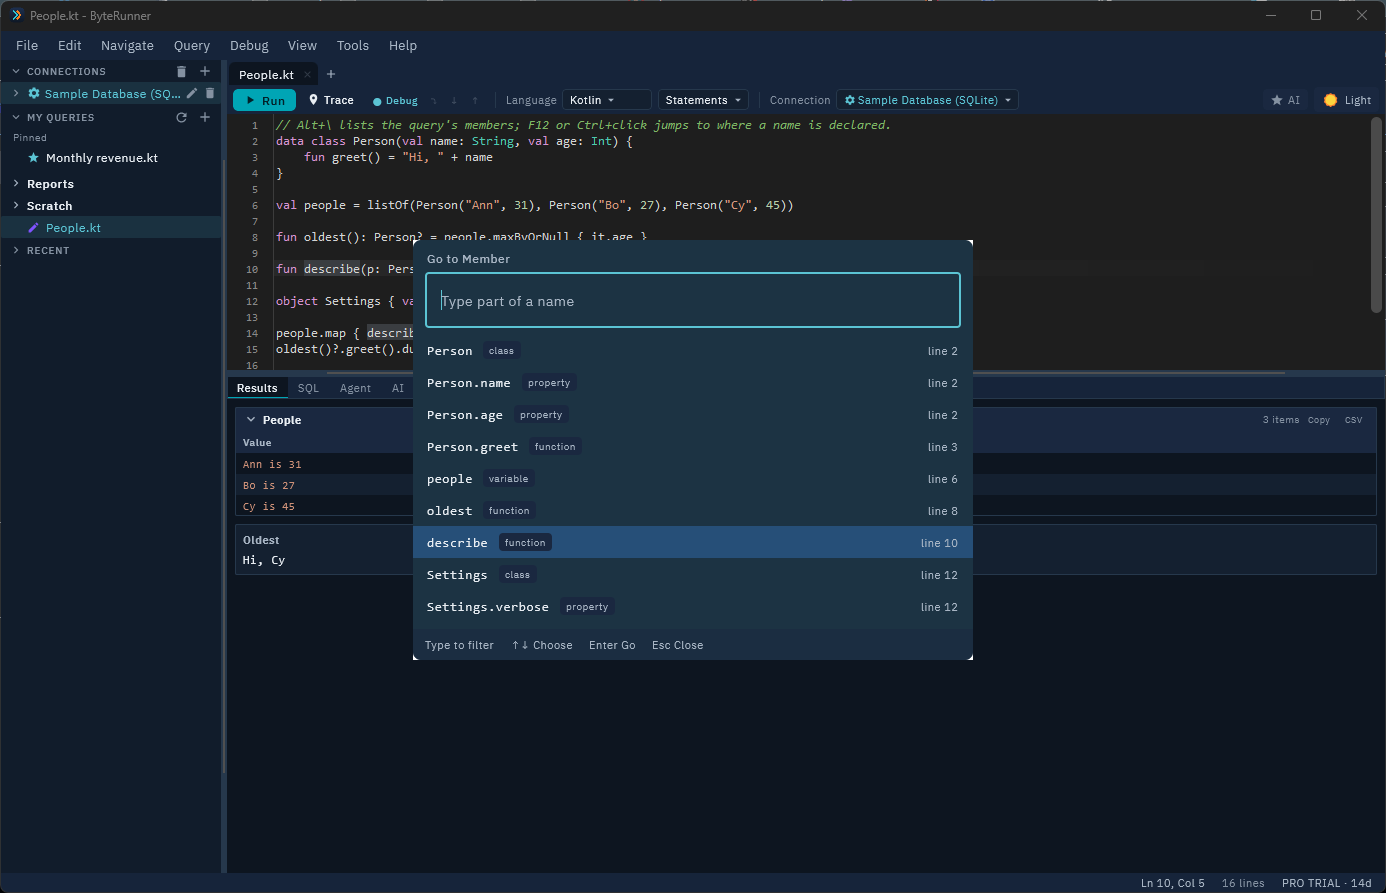The height and width of the screenshot is (893, 1386).
Task: Go to the oldest function member
Action: 693,511
